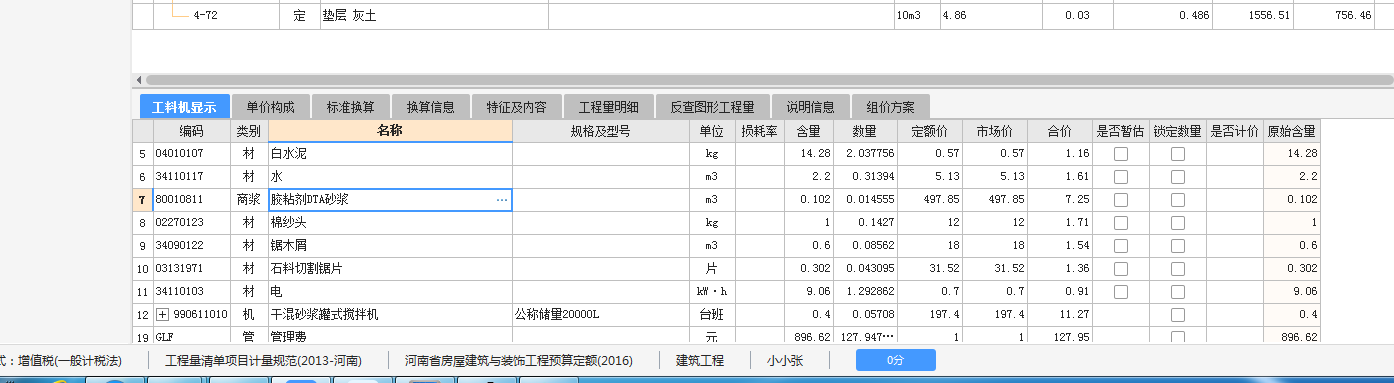Select the 锯木屑 name cell

(390, 246)
